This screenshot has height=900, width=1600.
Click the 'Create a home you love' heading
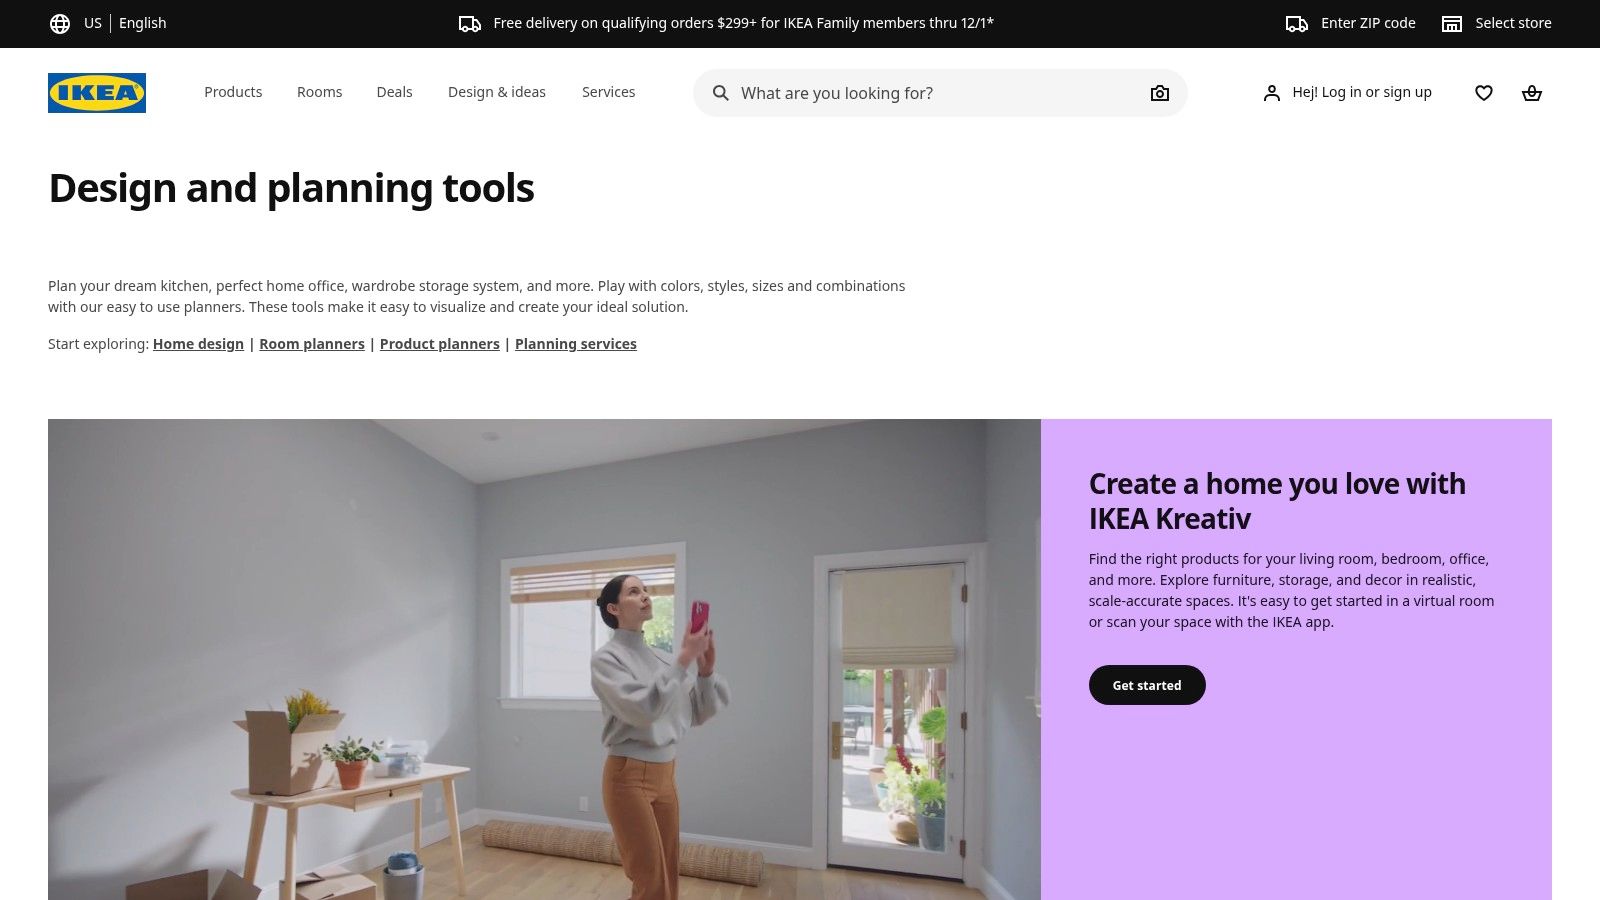click(x=1277, y=501)
